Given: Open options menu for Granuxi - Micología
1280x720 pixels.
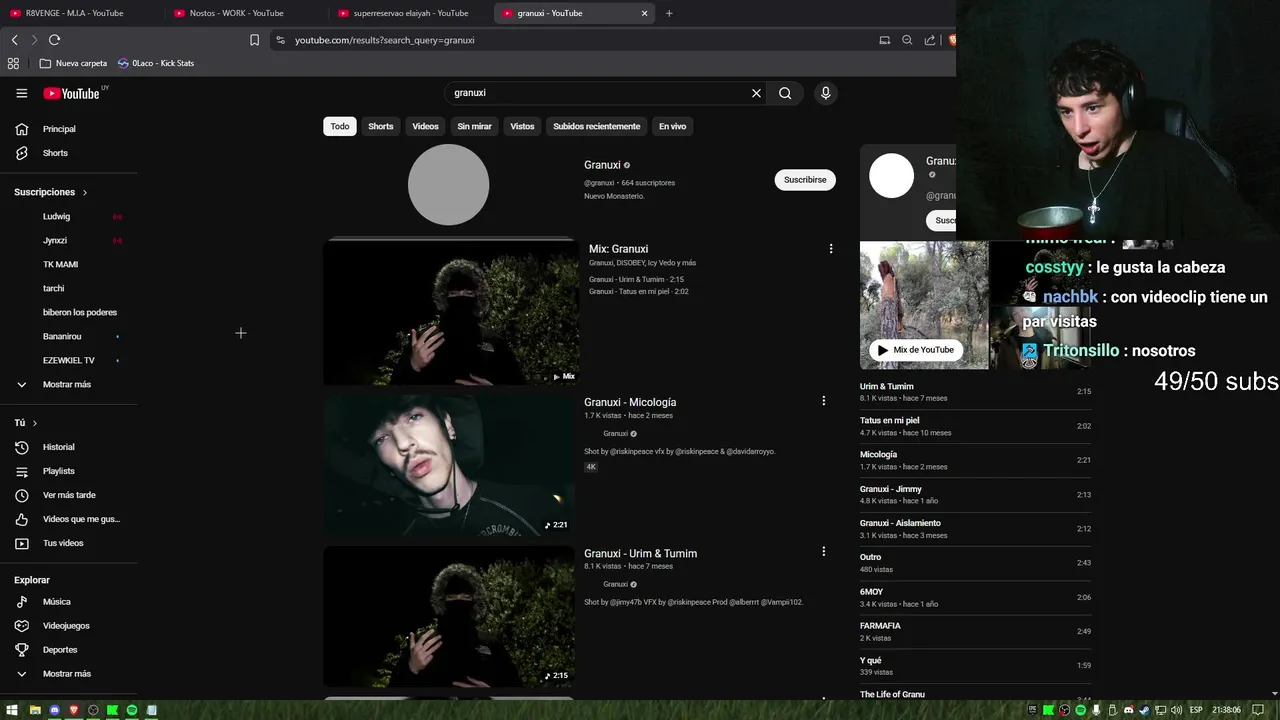Looking at the screenshot, I should click(x=823, y=401).
